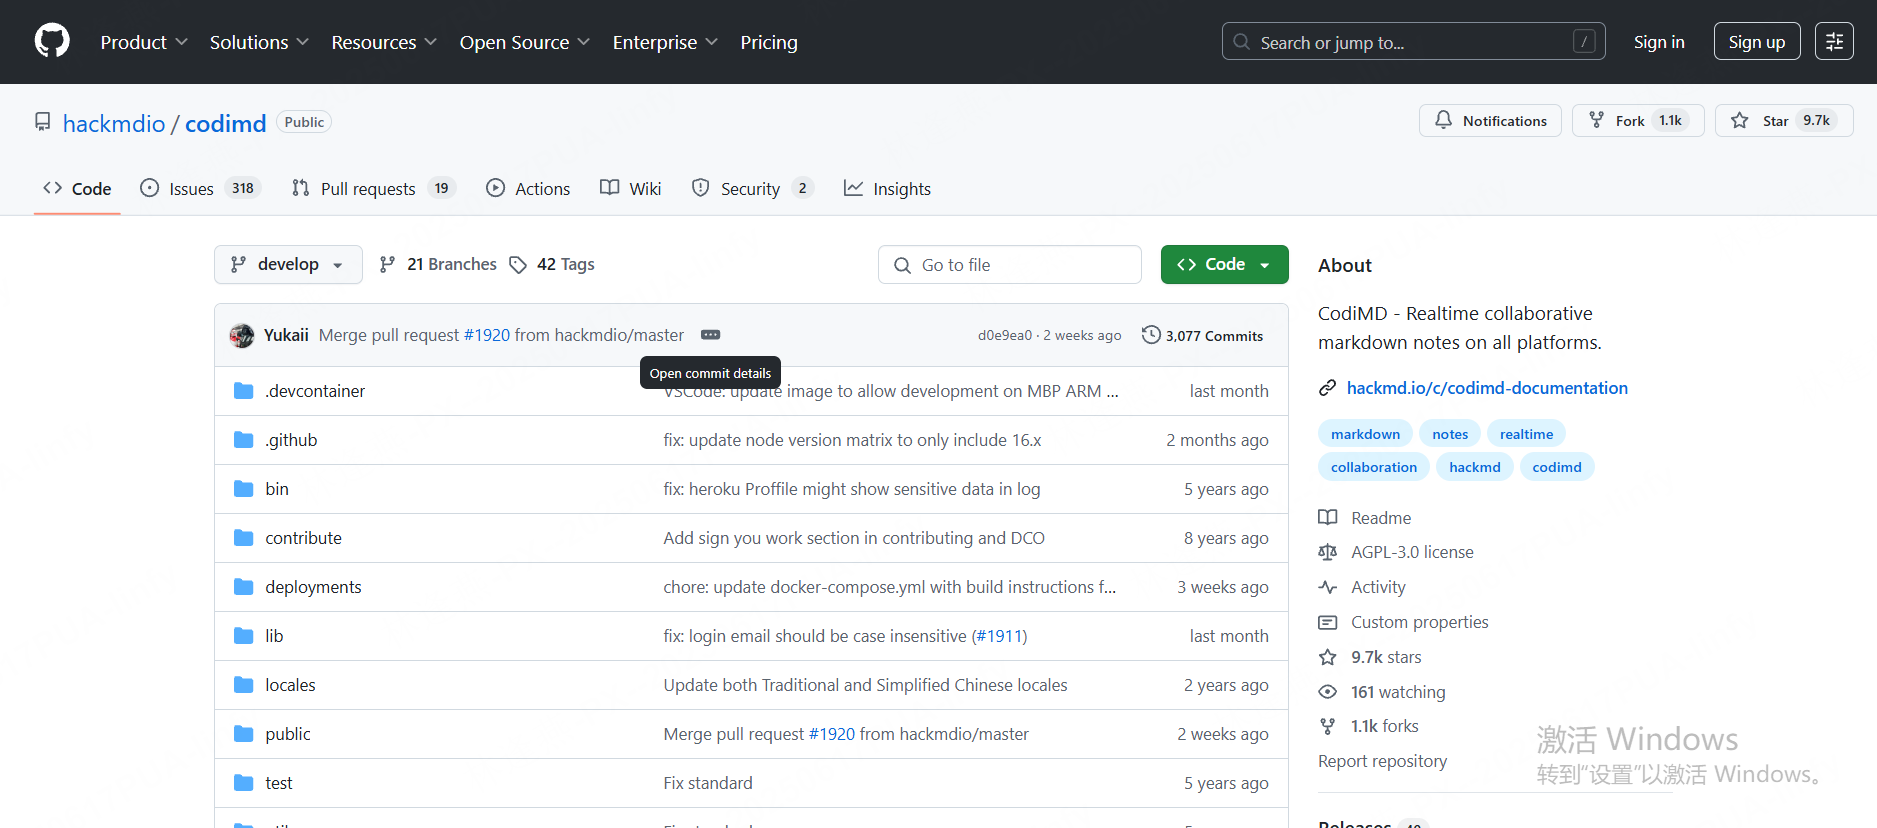Switch to the Pull requests tab
Screen dimensions: 1877x828
pyautogui.click(x=374, y=189)
